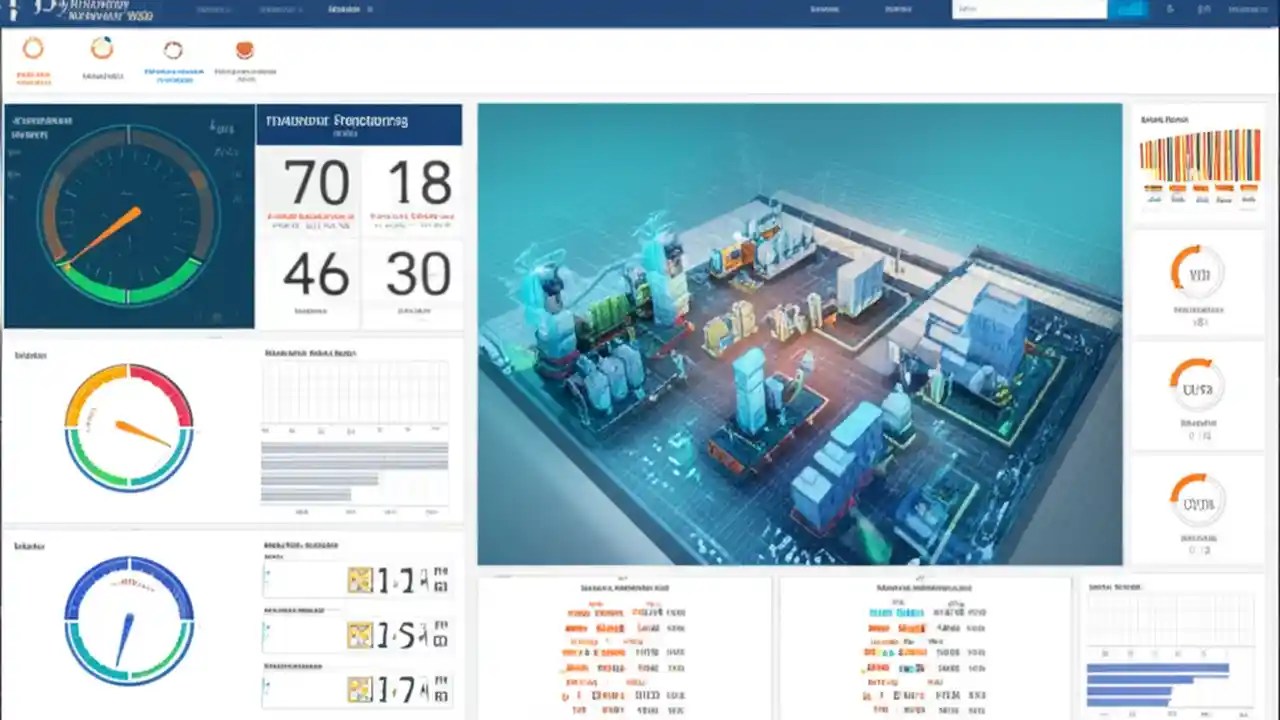The image size is (1280, 720).
Task: Open the notifications icon right of the profile icon
Action: (1203, 9)
